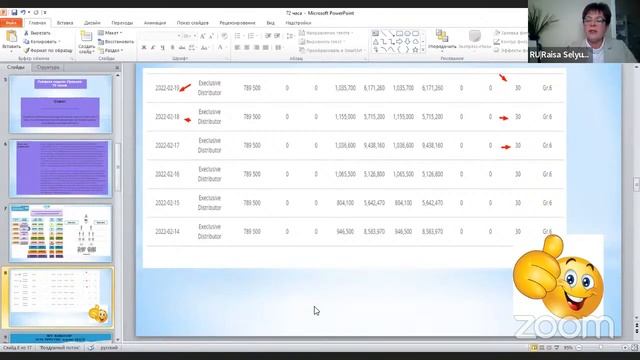Open the font color A picker
Viewport: 640px width, 360px height.
pos(220,48)
